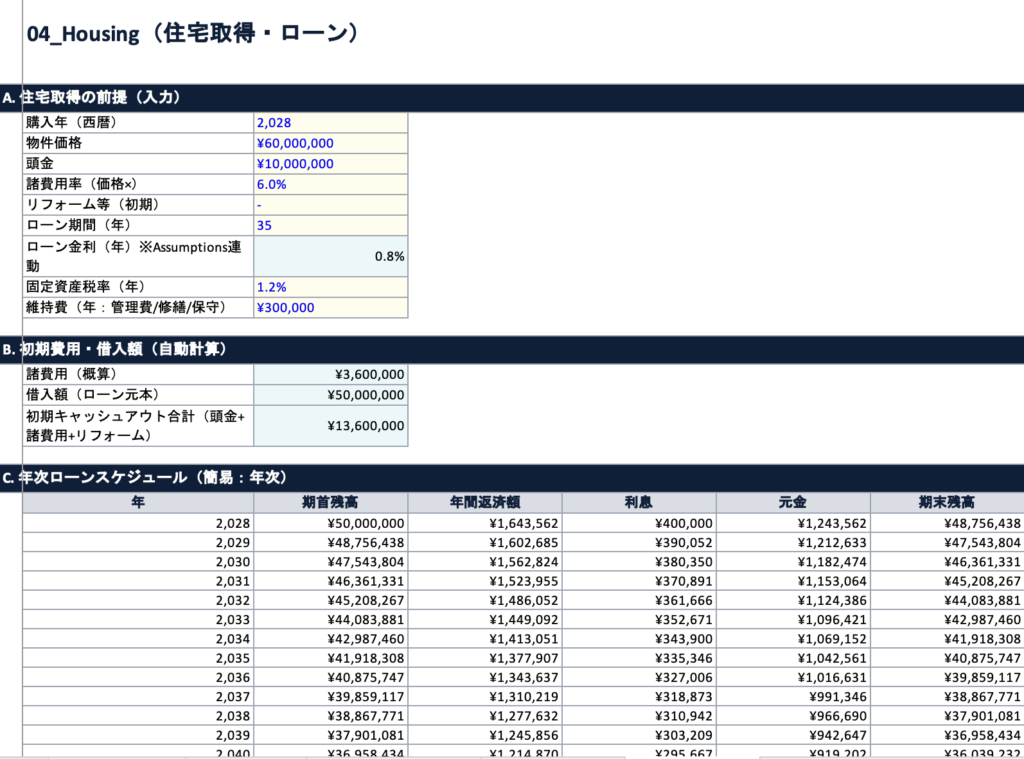Select the 年次ローンスケジュール section header
Screen dimensions: 1024x759
point(150,478)
